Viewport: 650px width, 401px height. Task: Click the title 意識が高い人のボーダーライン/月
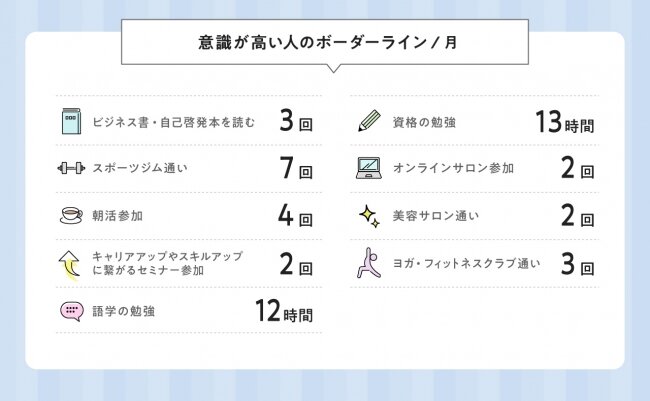tap(327, 42)
